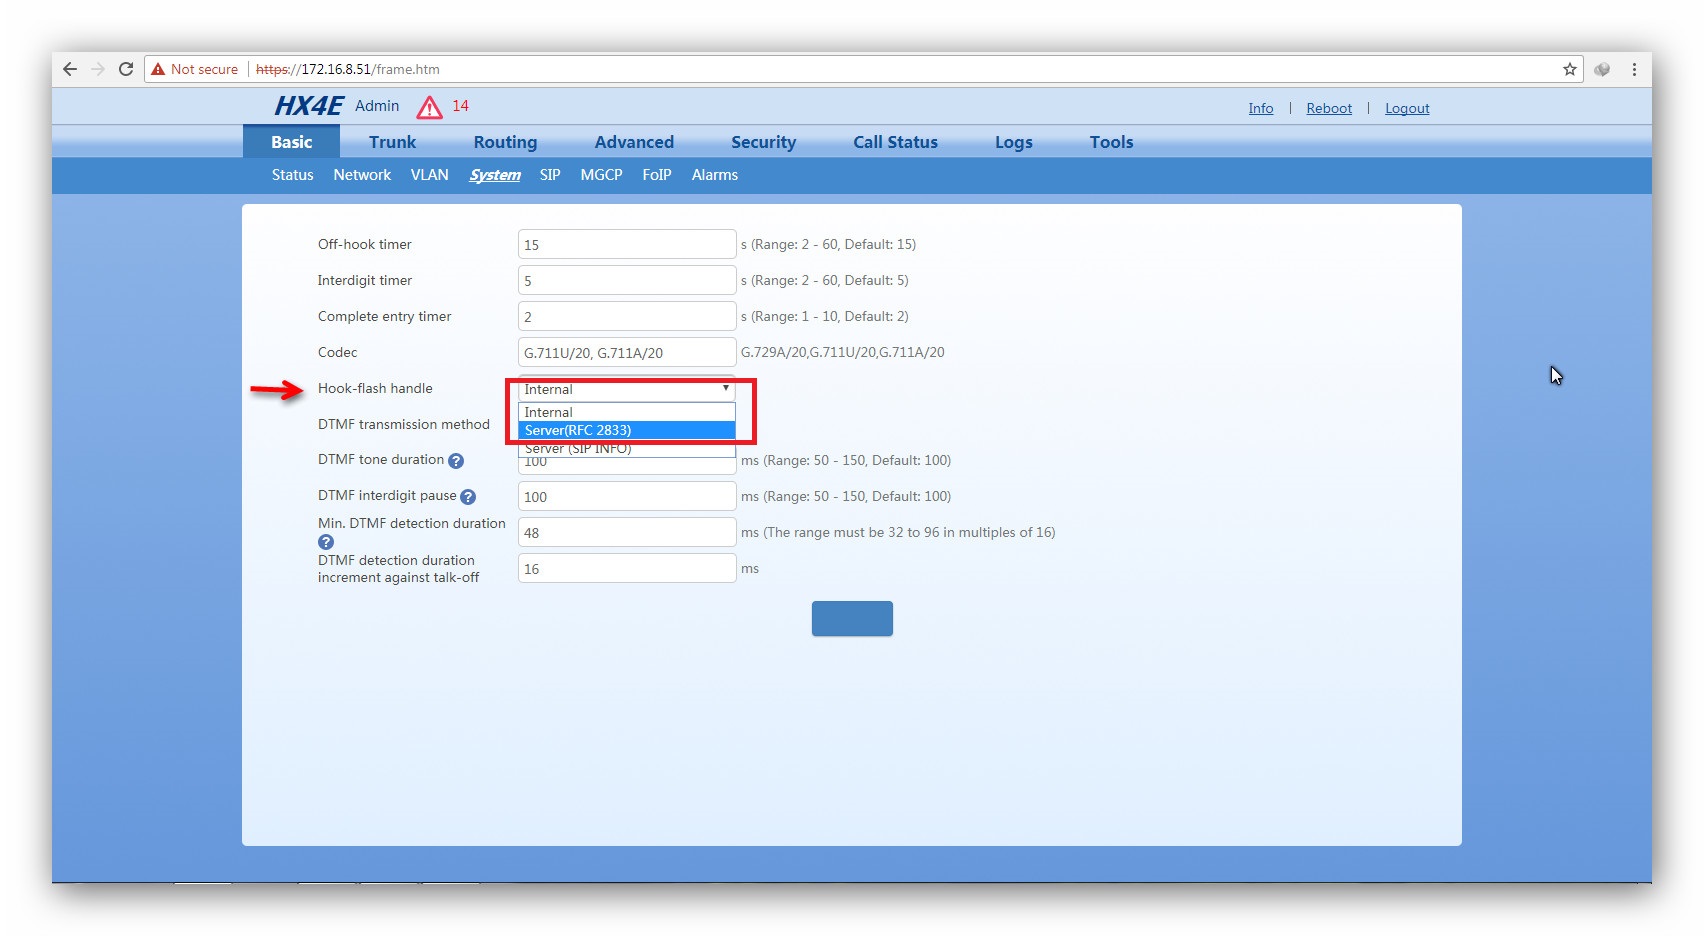Log out using the Logout link
The image size is (1704, 936).
point(1406,108)
